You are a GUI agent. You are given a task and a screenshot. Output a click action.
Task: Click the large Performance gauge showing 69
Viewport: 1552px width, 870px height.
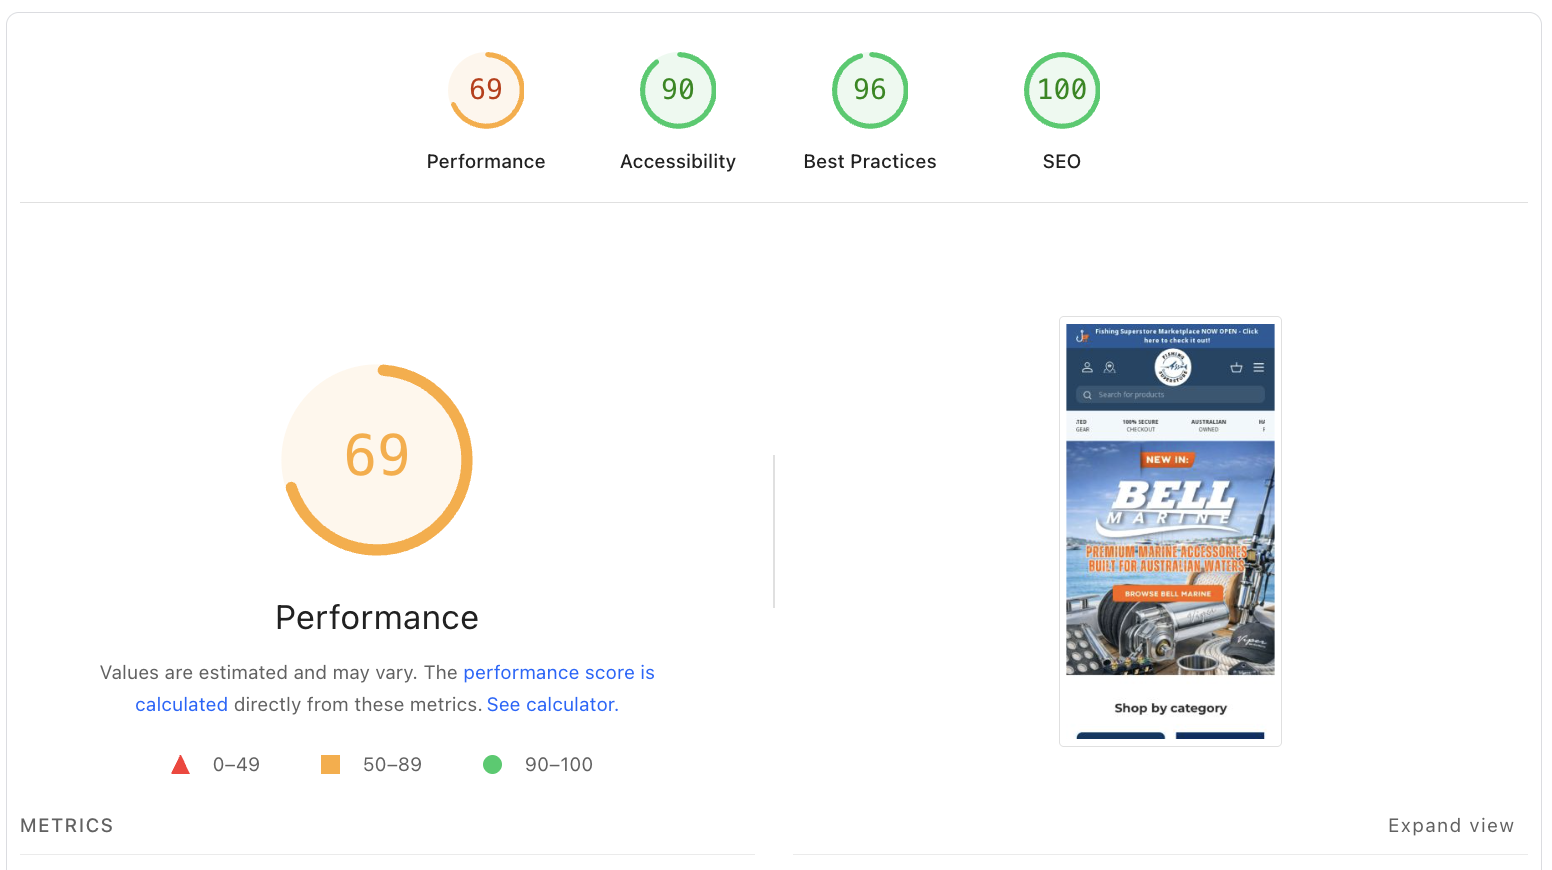click(x=377, y=459)
